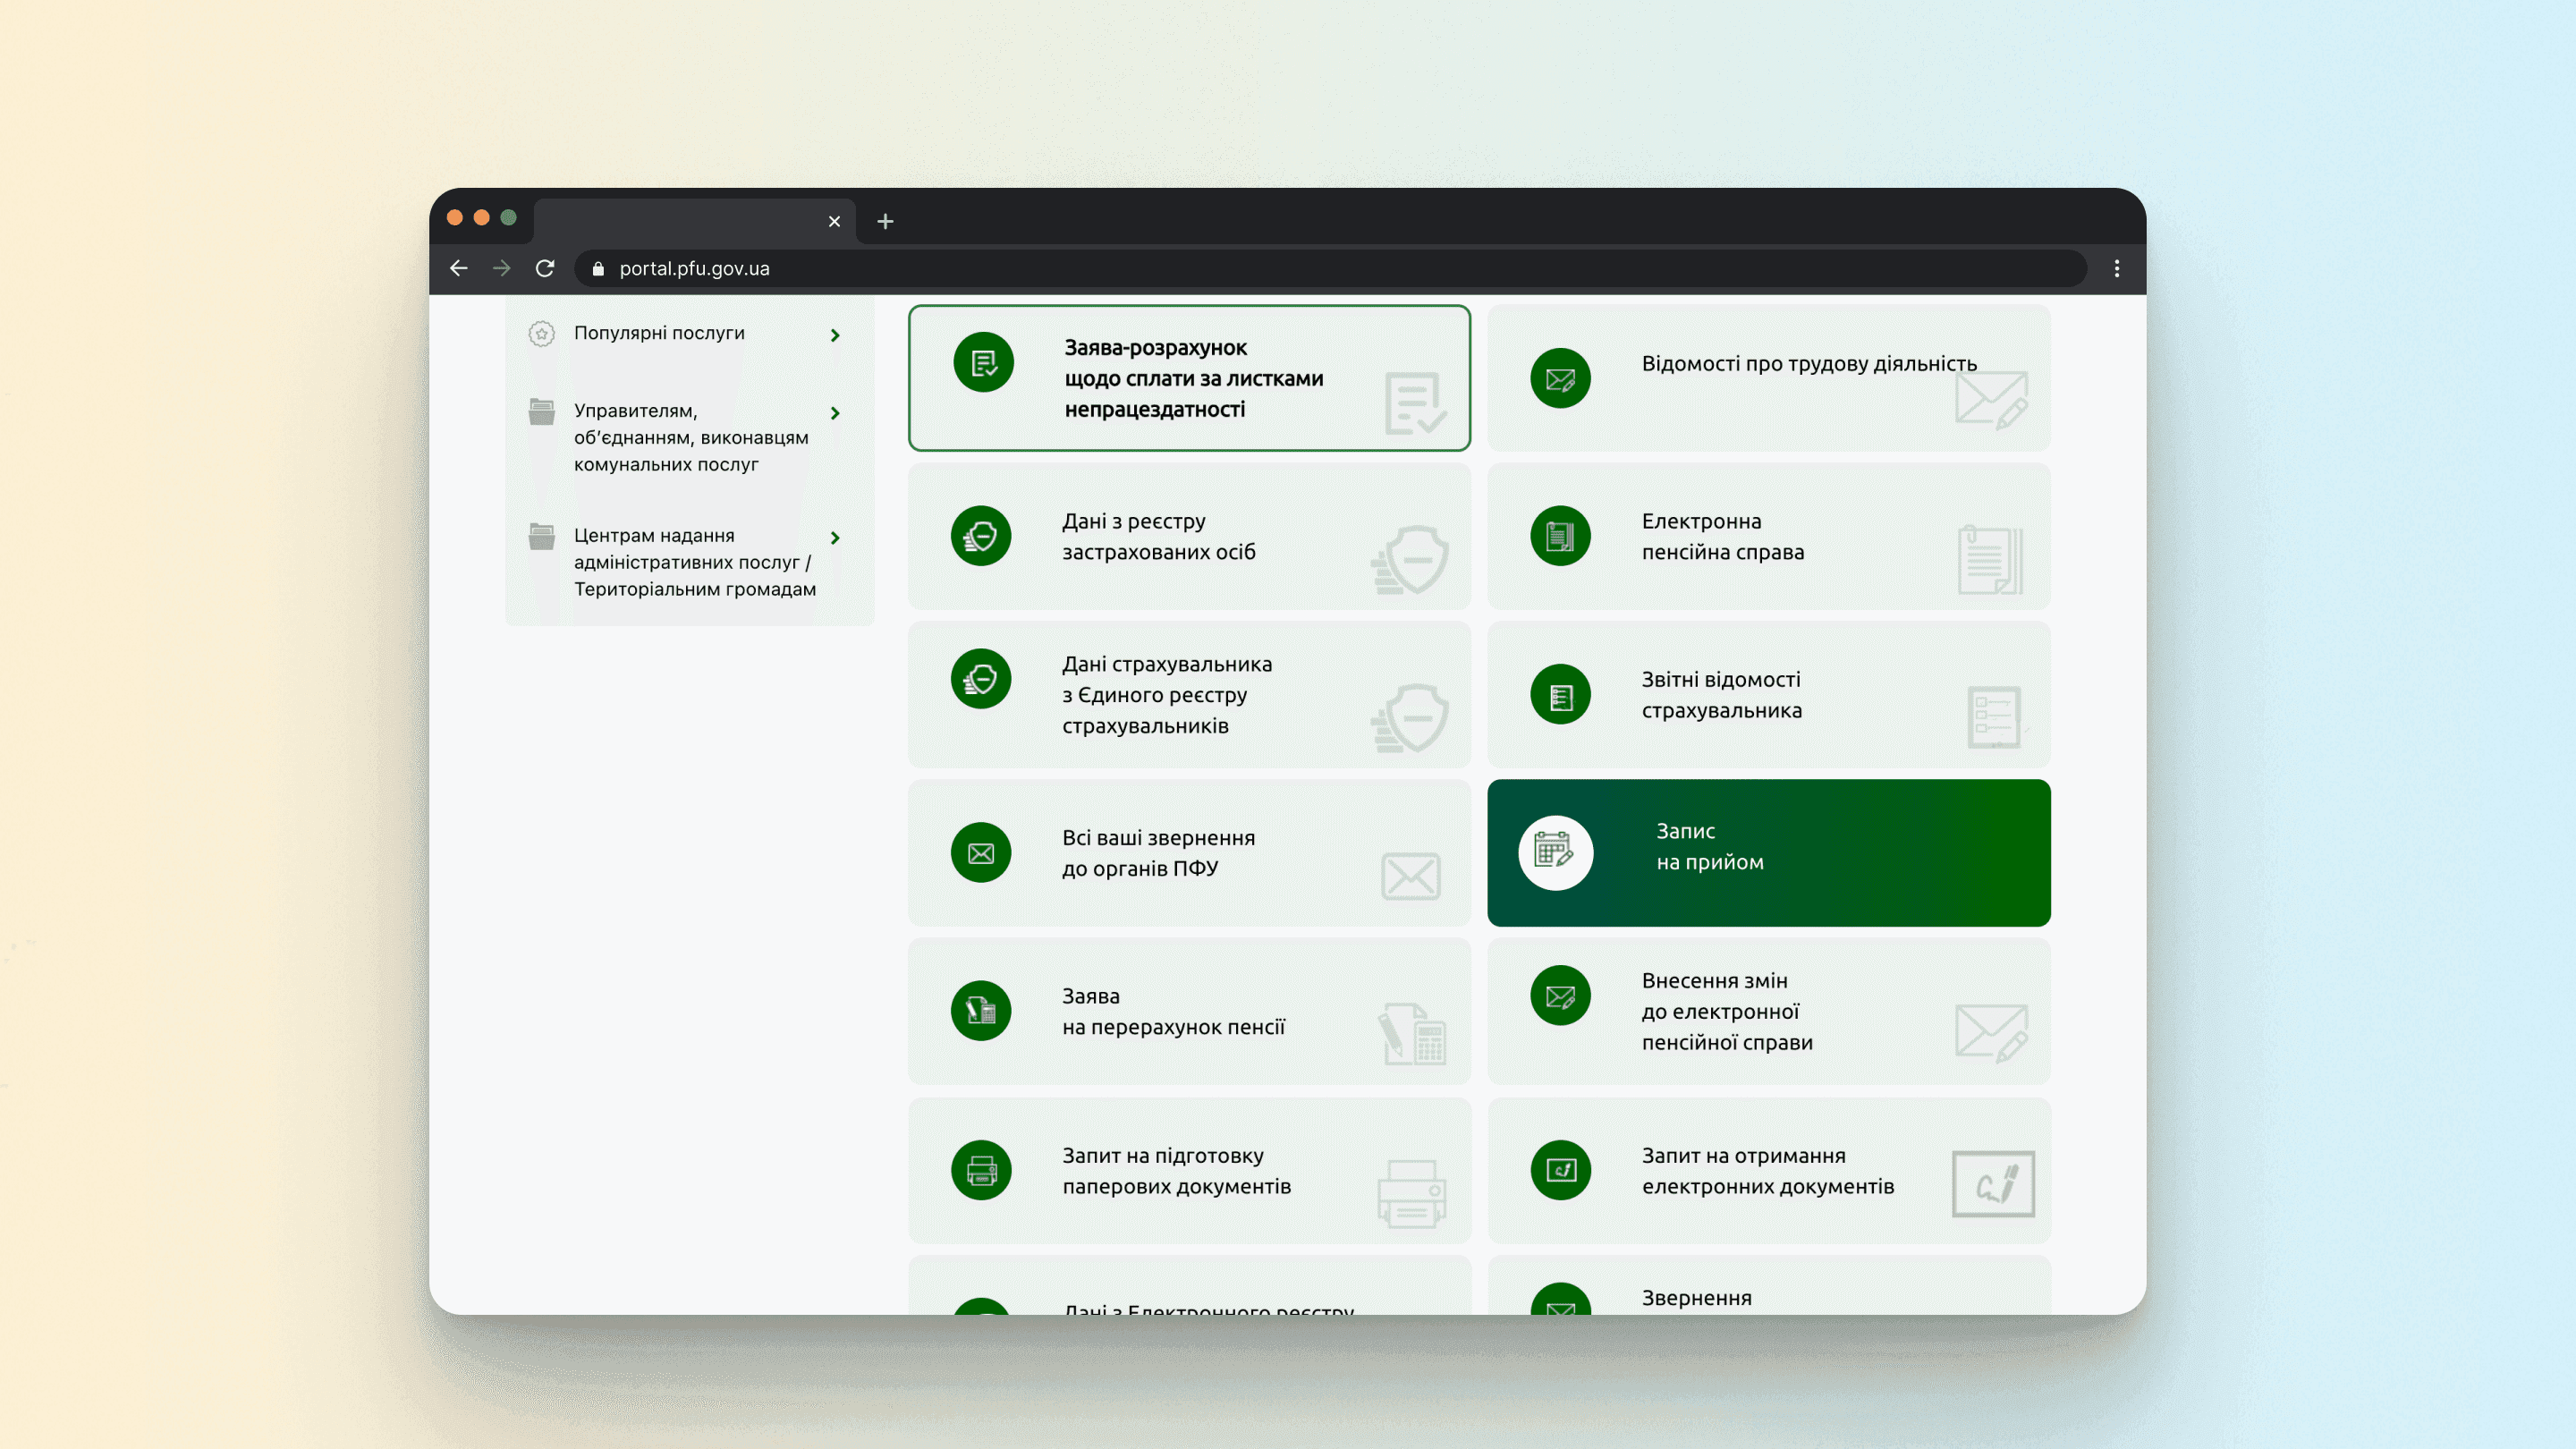Viewport: 2576px width, 1449px height.
Task: Click the printer icon for Запит на підготовку
Action: coord(981,1169)
